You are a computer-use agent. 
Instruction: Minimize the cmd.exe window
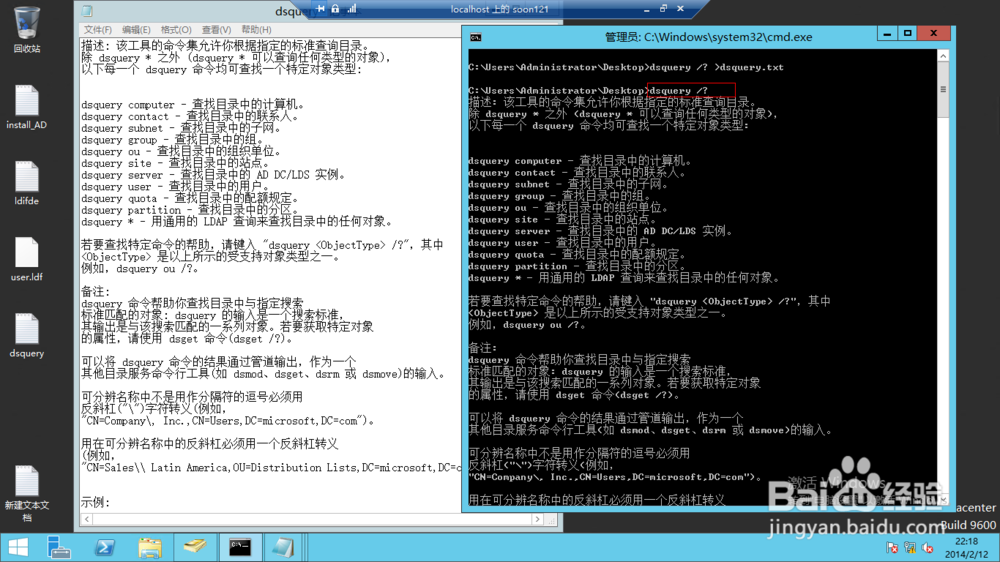pos(887,33)
